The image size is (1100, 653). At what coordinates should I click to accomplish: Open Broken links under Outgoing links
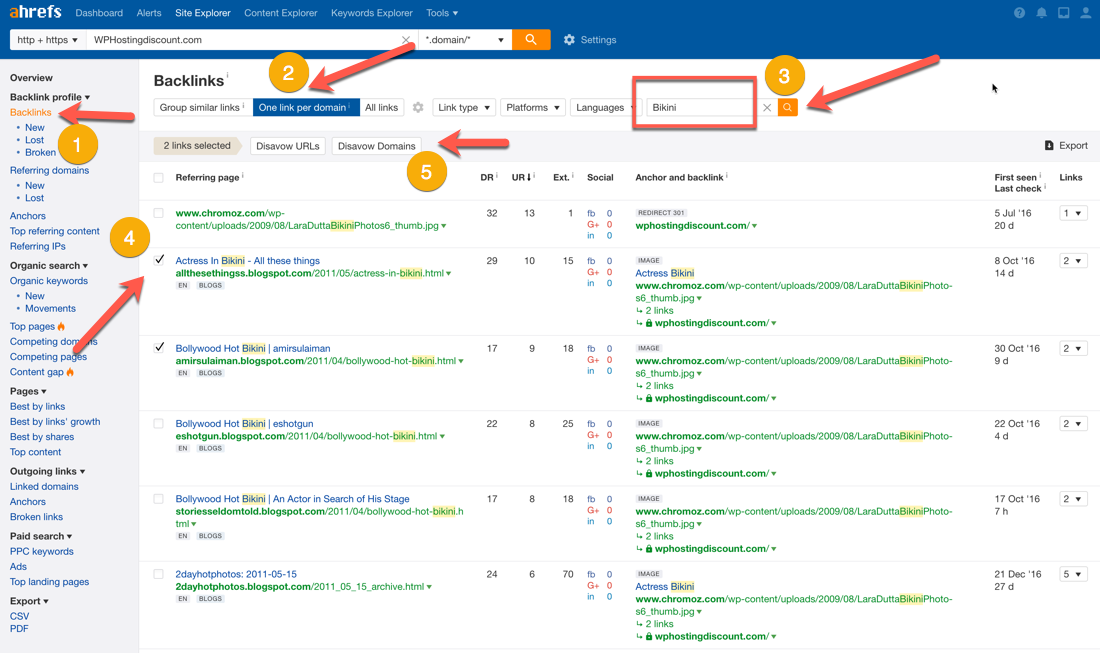click(36, 517)
